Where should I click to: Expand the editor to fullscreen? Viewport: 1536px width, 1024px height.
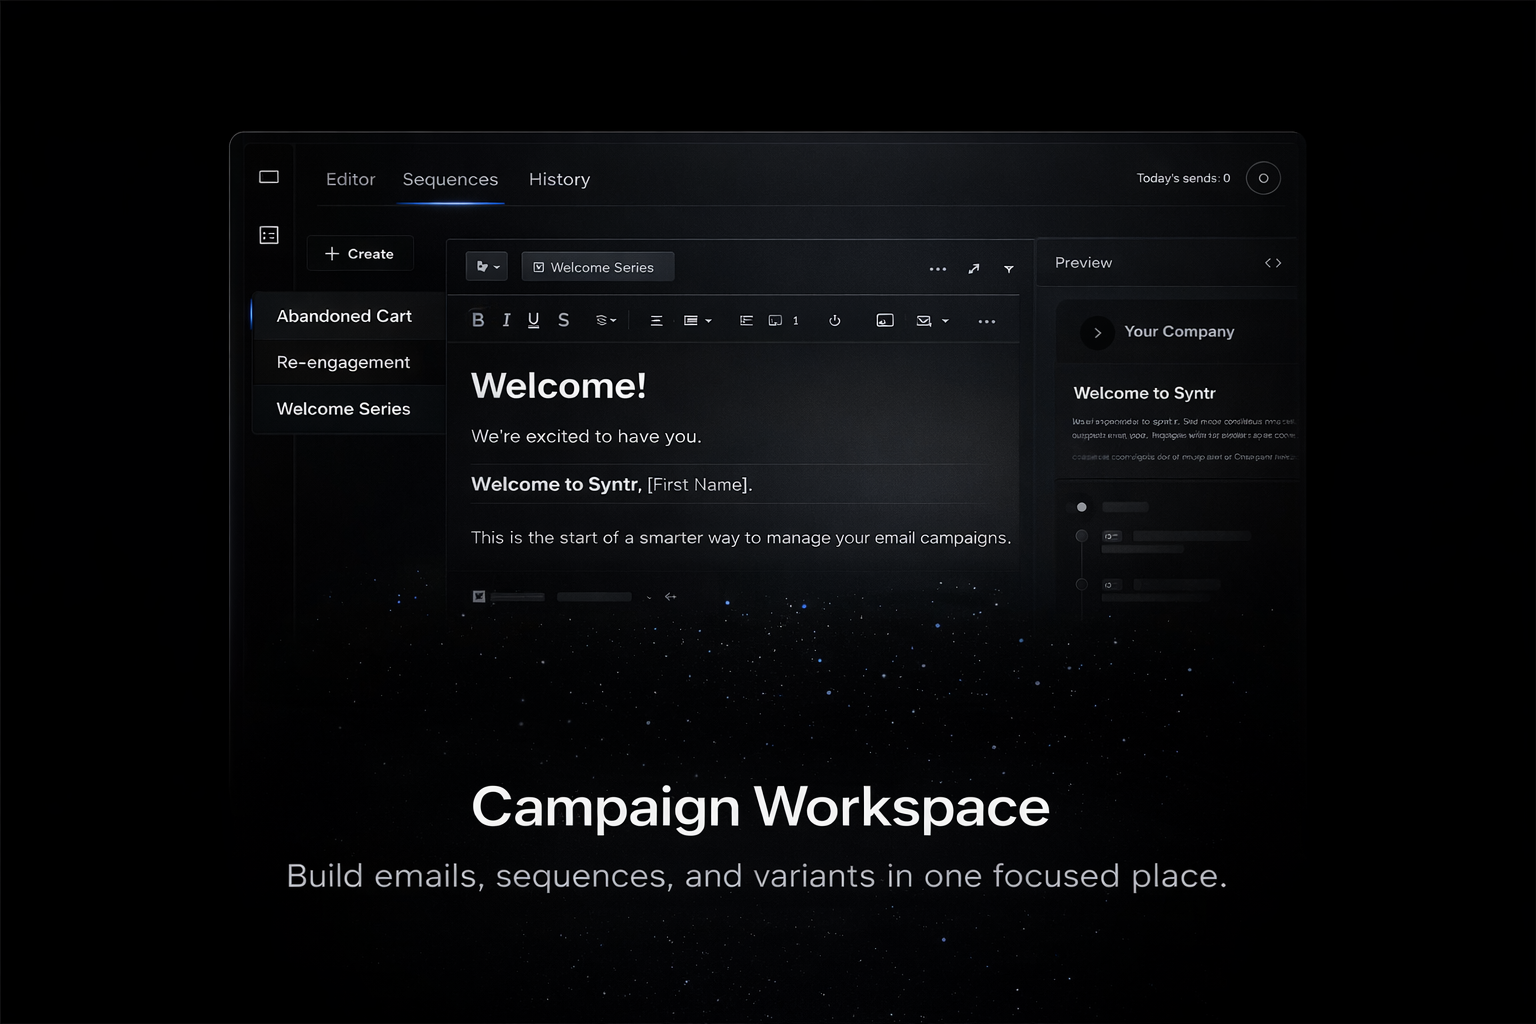[x=974, y=269]
